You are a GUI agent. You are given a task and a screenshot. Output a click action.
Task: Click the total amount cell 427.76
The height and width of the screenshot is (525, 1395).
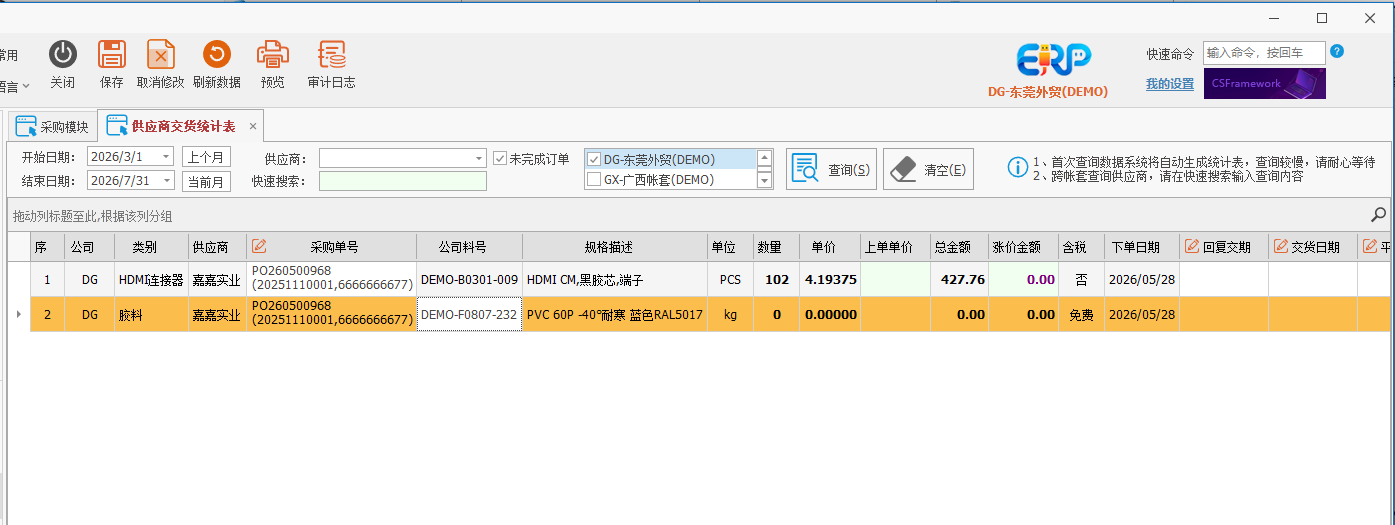click(960, 280)
